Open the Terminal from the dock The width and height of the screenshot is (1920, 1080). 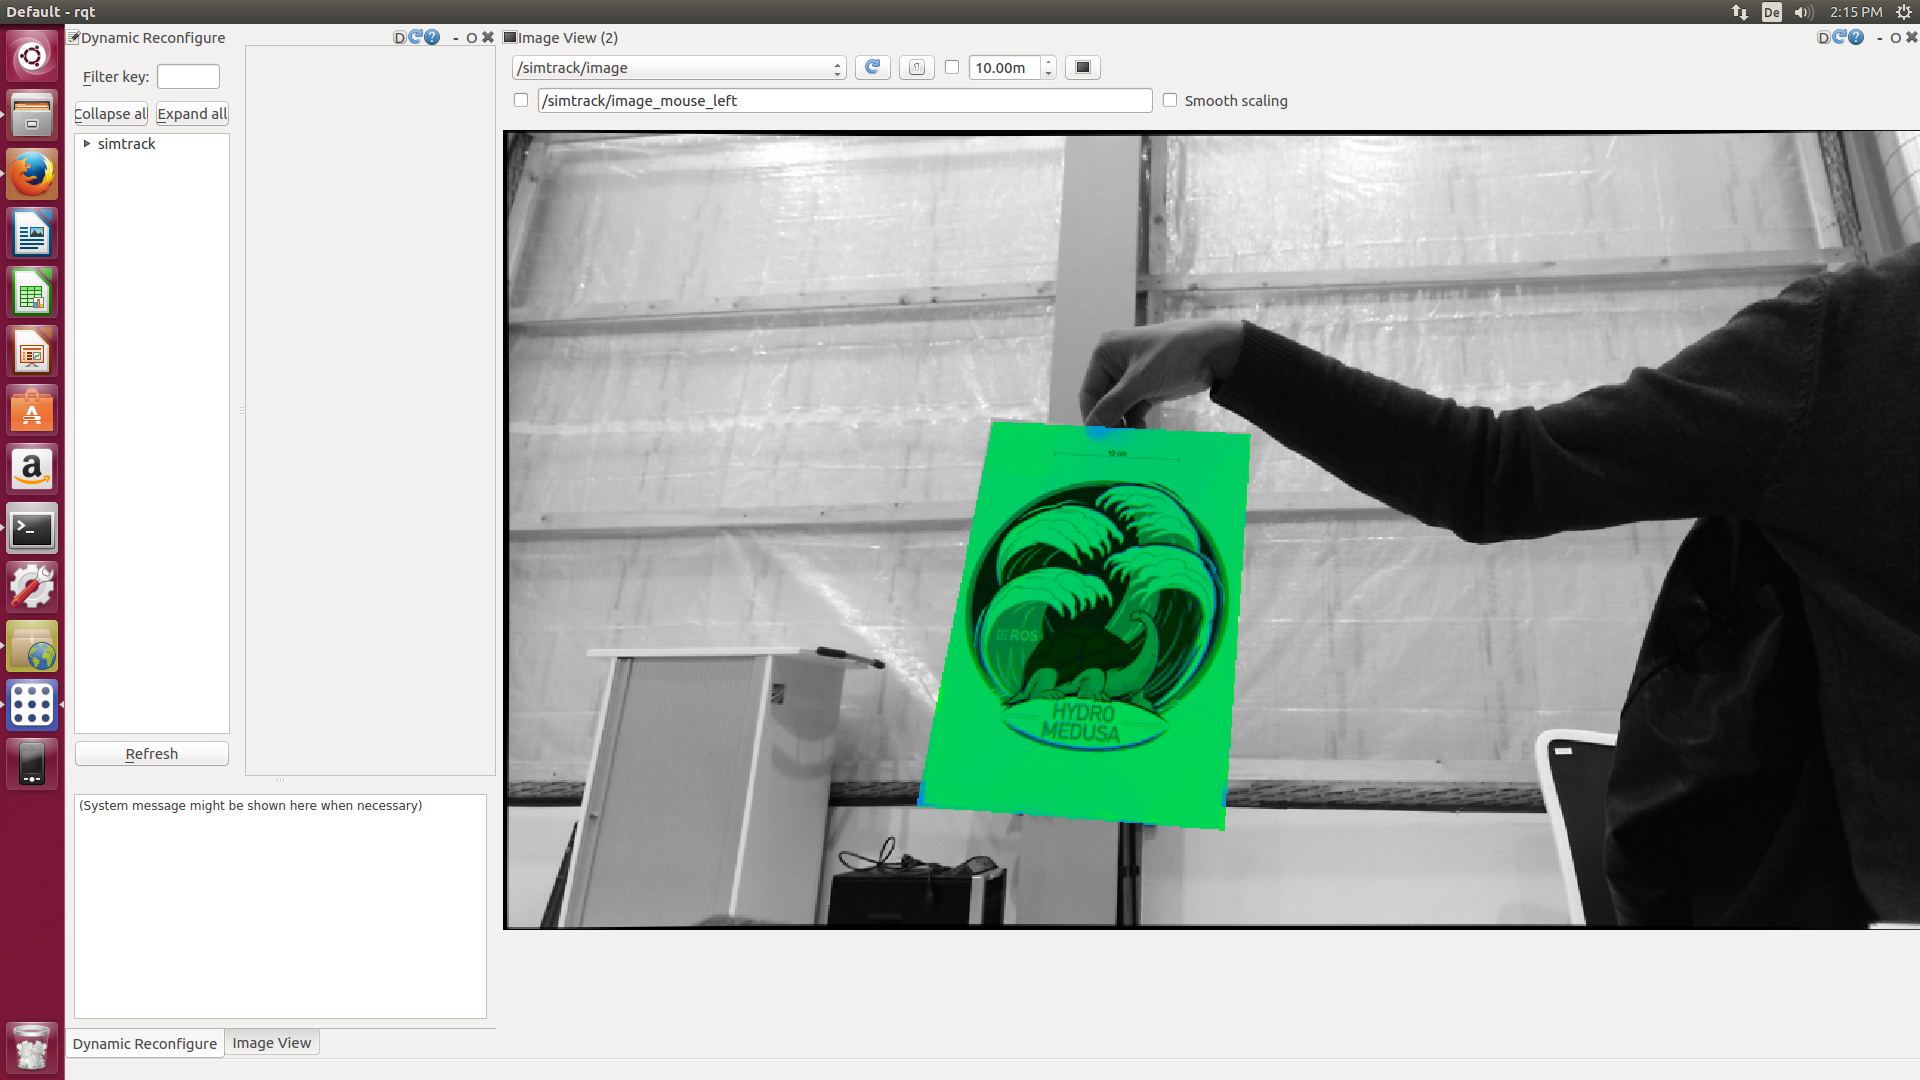pos(32,528)
